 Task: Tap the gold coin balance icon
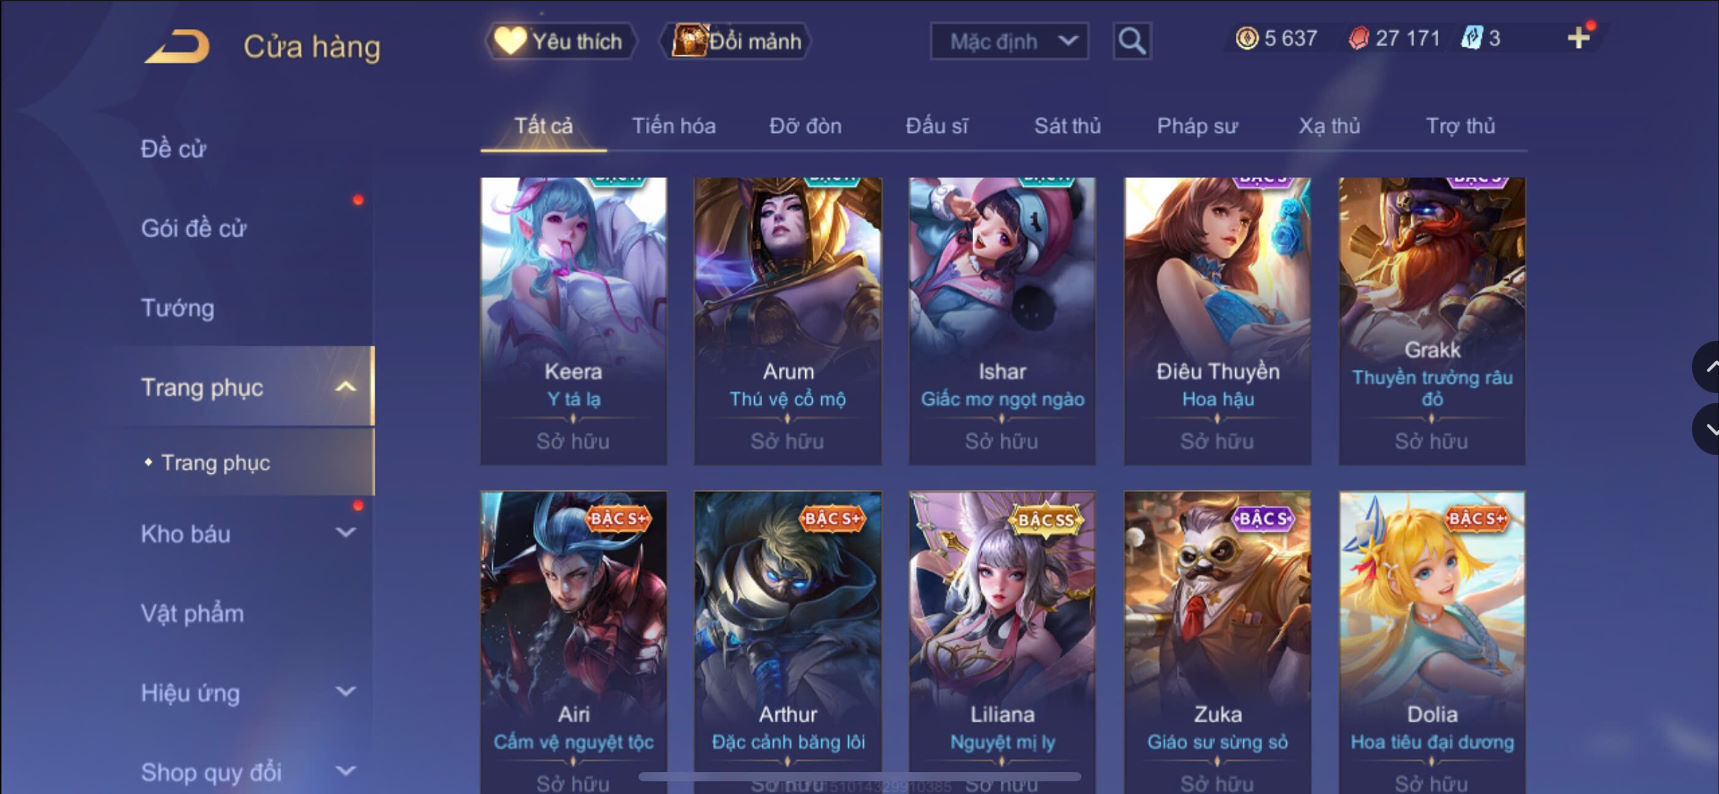(x=1246, y=38)
